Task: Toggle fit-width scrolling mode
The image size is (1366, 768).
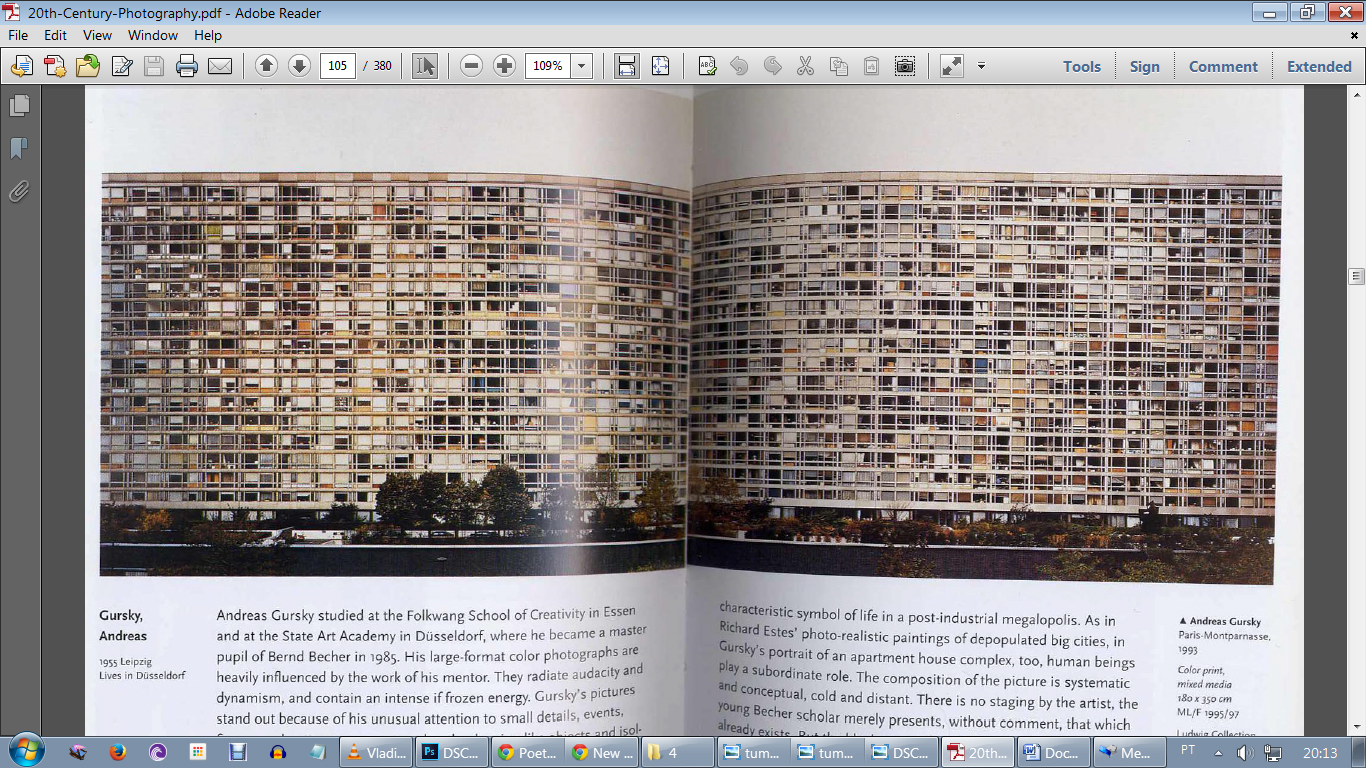Action: tap(627, 66)
